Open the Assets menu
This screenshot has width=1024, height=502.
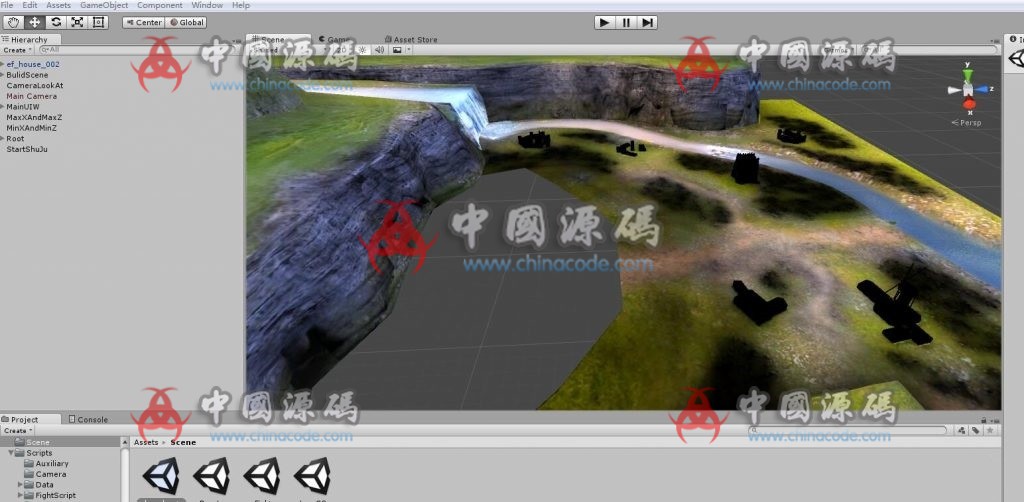point(58,5)
